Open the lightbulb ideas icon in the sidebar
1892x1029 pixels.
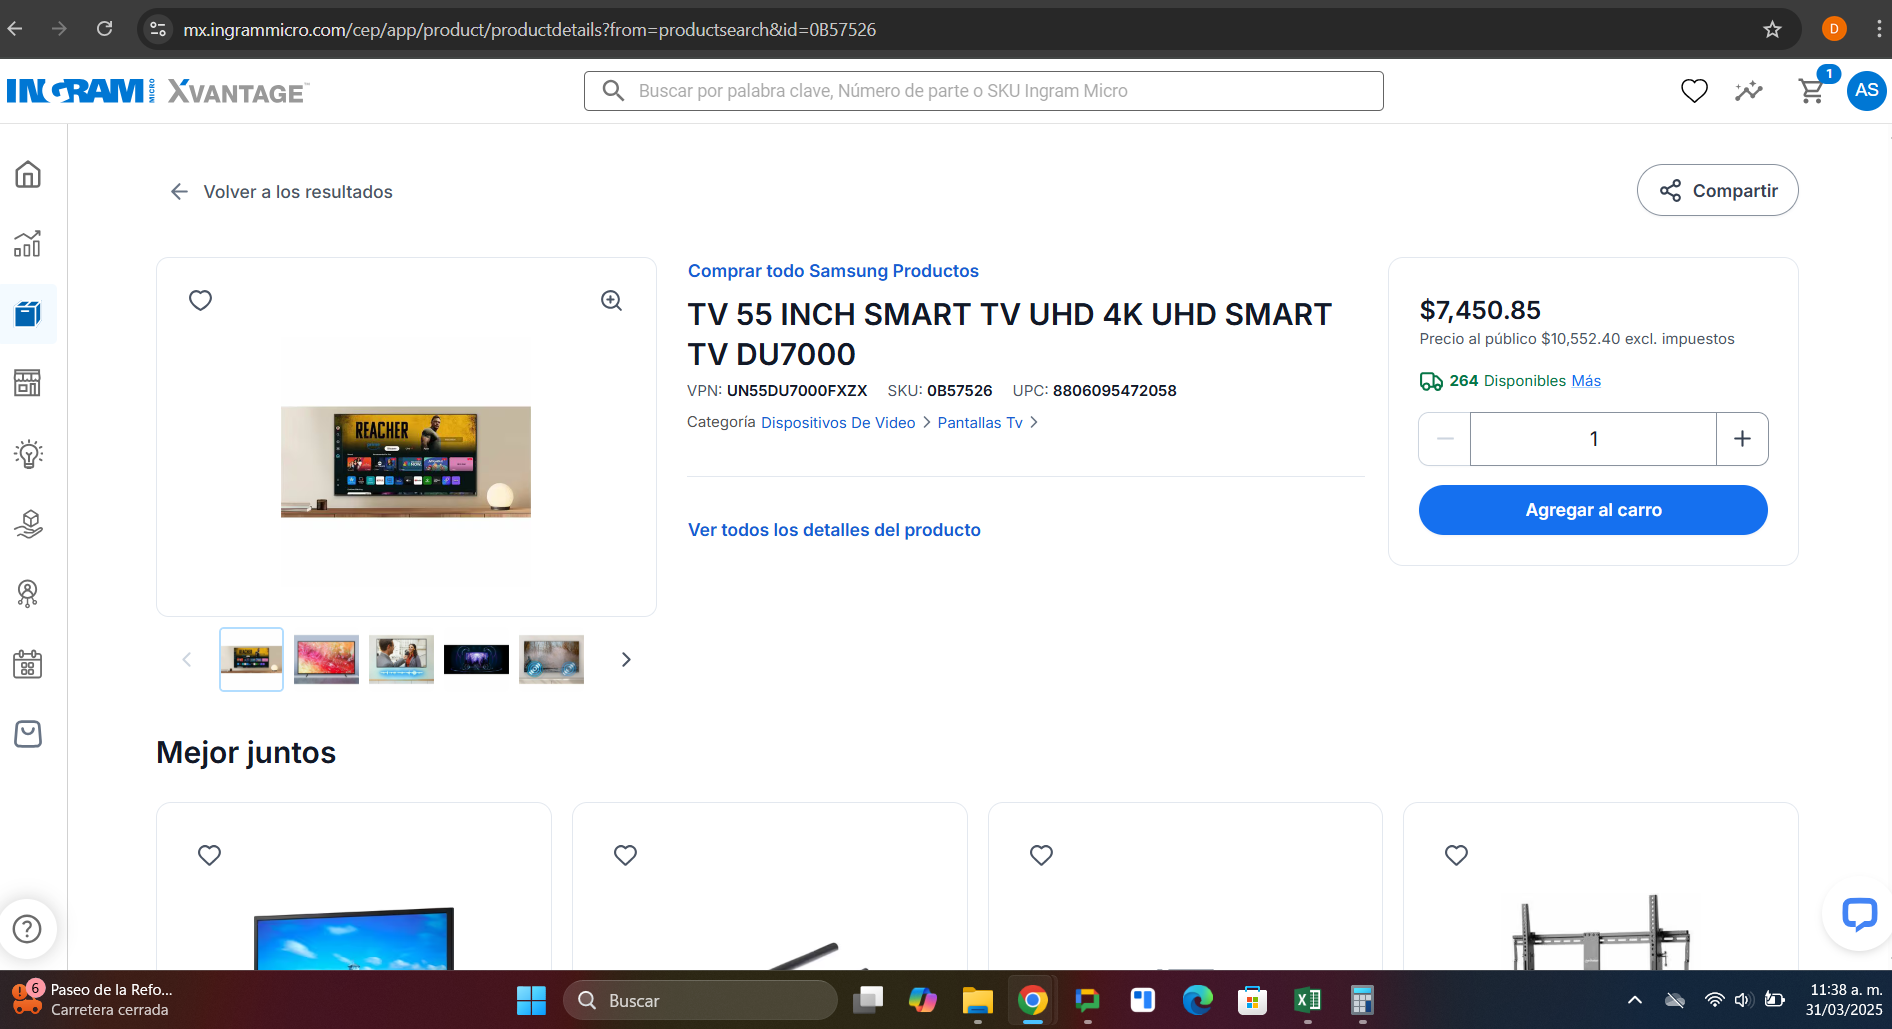[x=28, y=454]
